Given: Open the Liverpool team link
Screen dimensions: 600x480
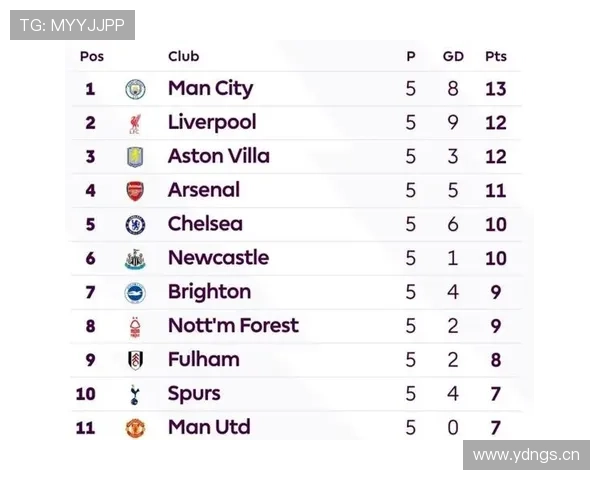Looking at the screenshot, I should pos(212,122).
